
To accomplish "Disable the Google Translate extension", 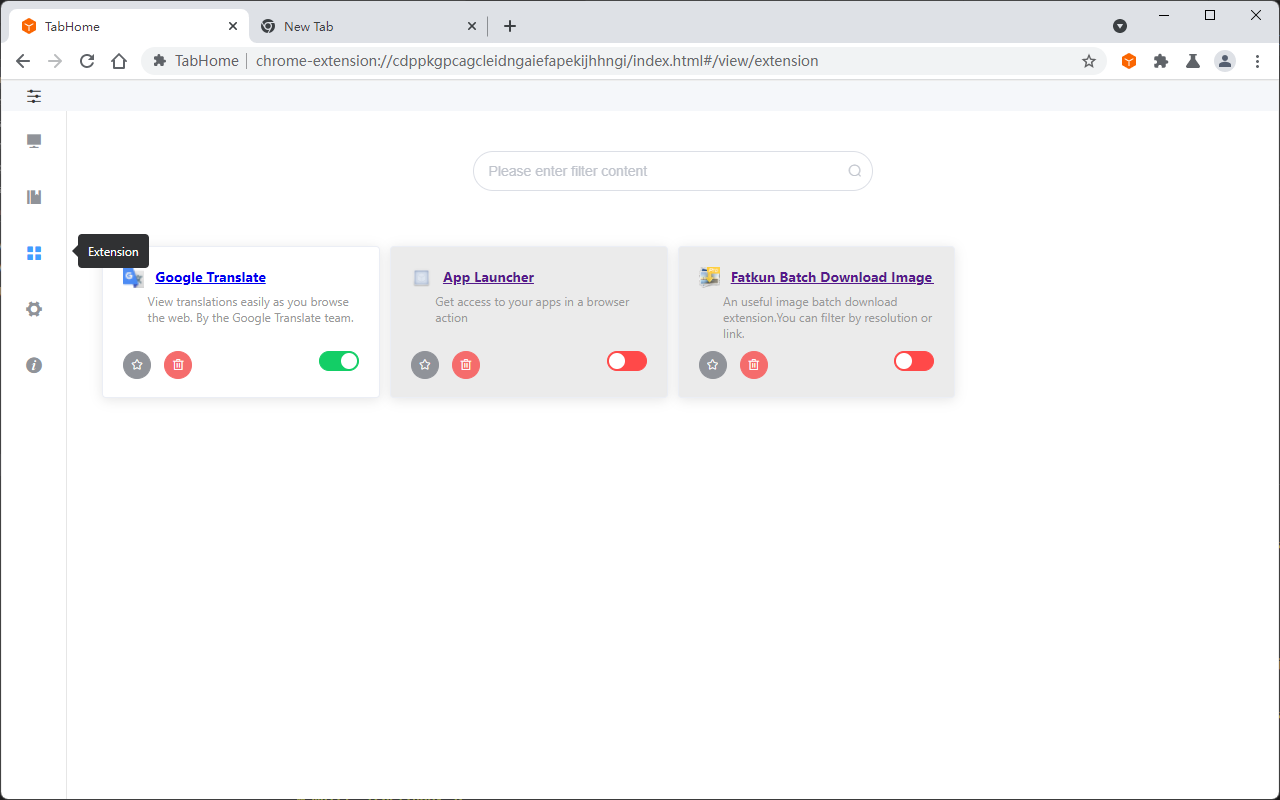I will click(339, 360).
